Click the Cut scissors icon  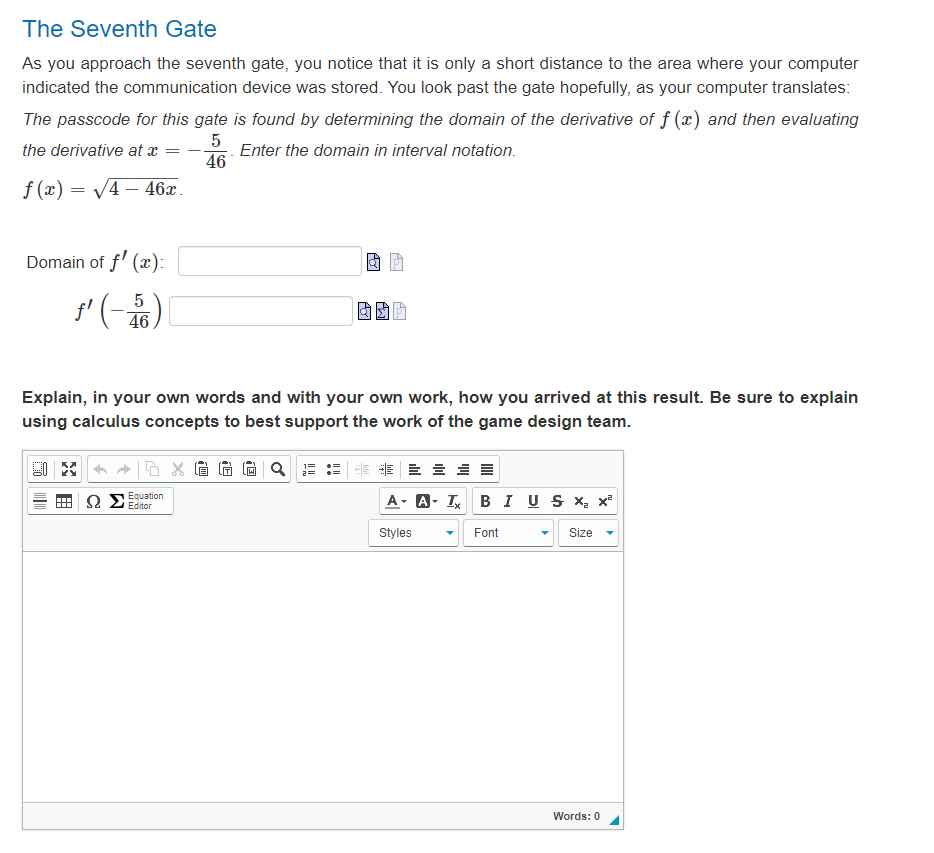[x=176, y=469]
